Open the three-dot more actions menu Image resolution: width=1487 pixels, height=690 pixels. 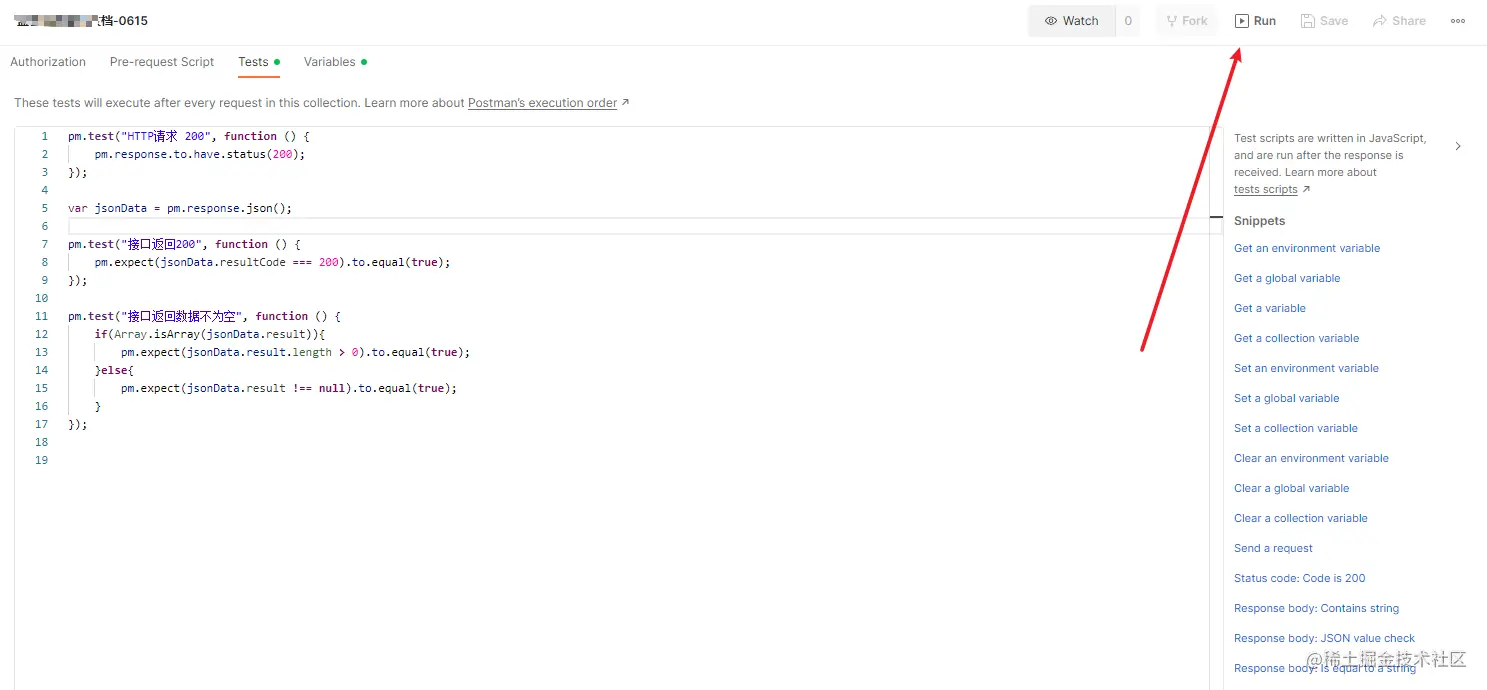[1458, 21]
